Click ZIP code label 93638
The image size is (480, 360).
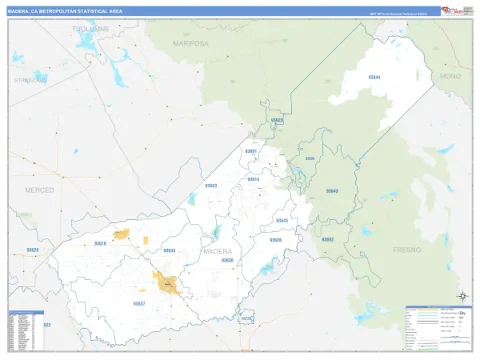[x=169, y=250]
